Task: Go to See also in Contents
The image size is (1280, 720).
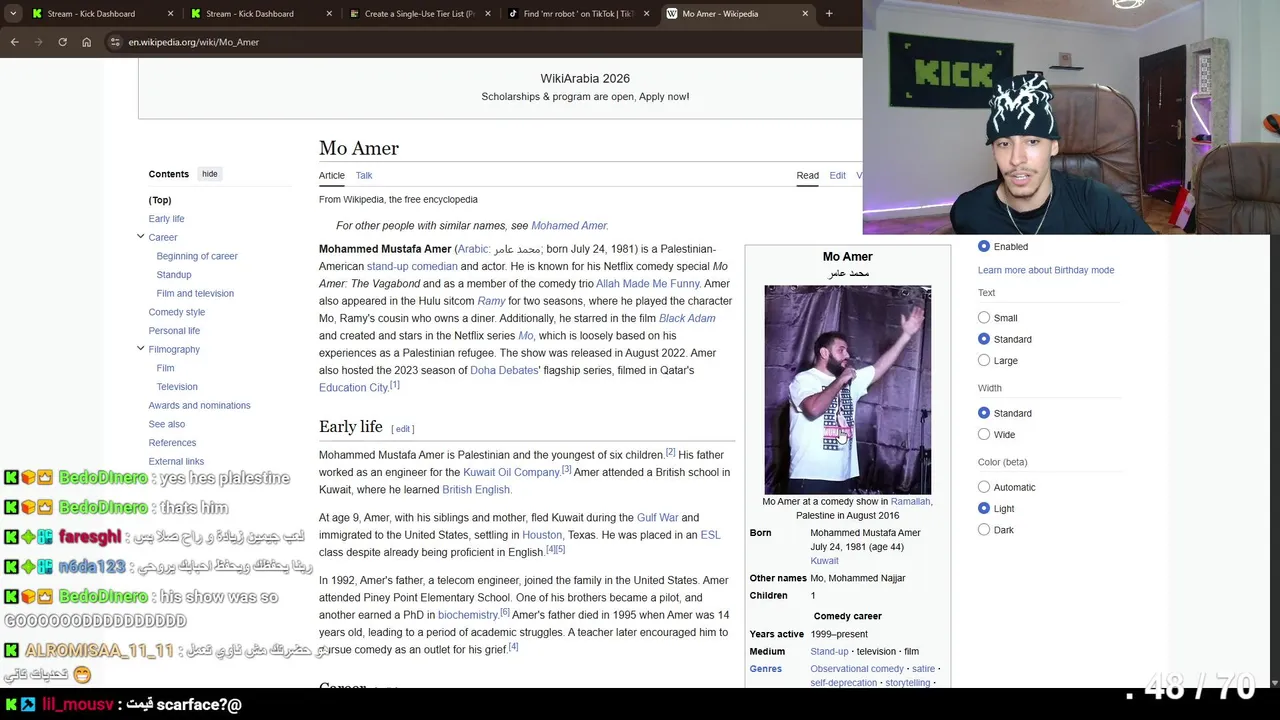Action: point(167,424)
